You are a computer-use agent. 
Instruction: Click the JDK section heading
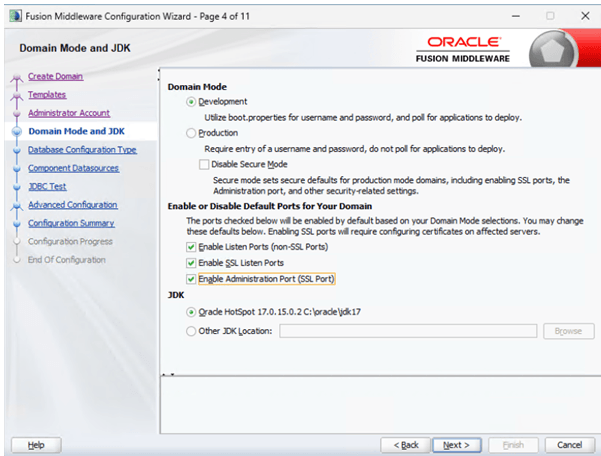click(x=176, y=295)
